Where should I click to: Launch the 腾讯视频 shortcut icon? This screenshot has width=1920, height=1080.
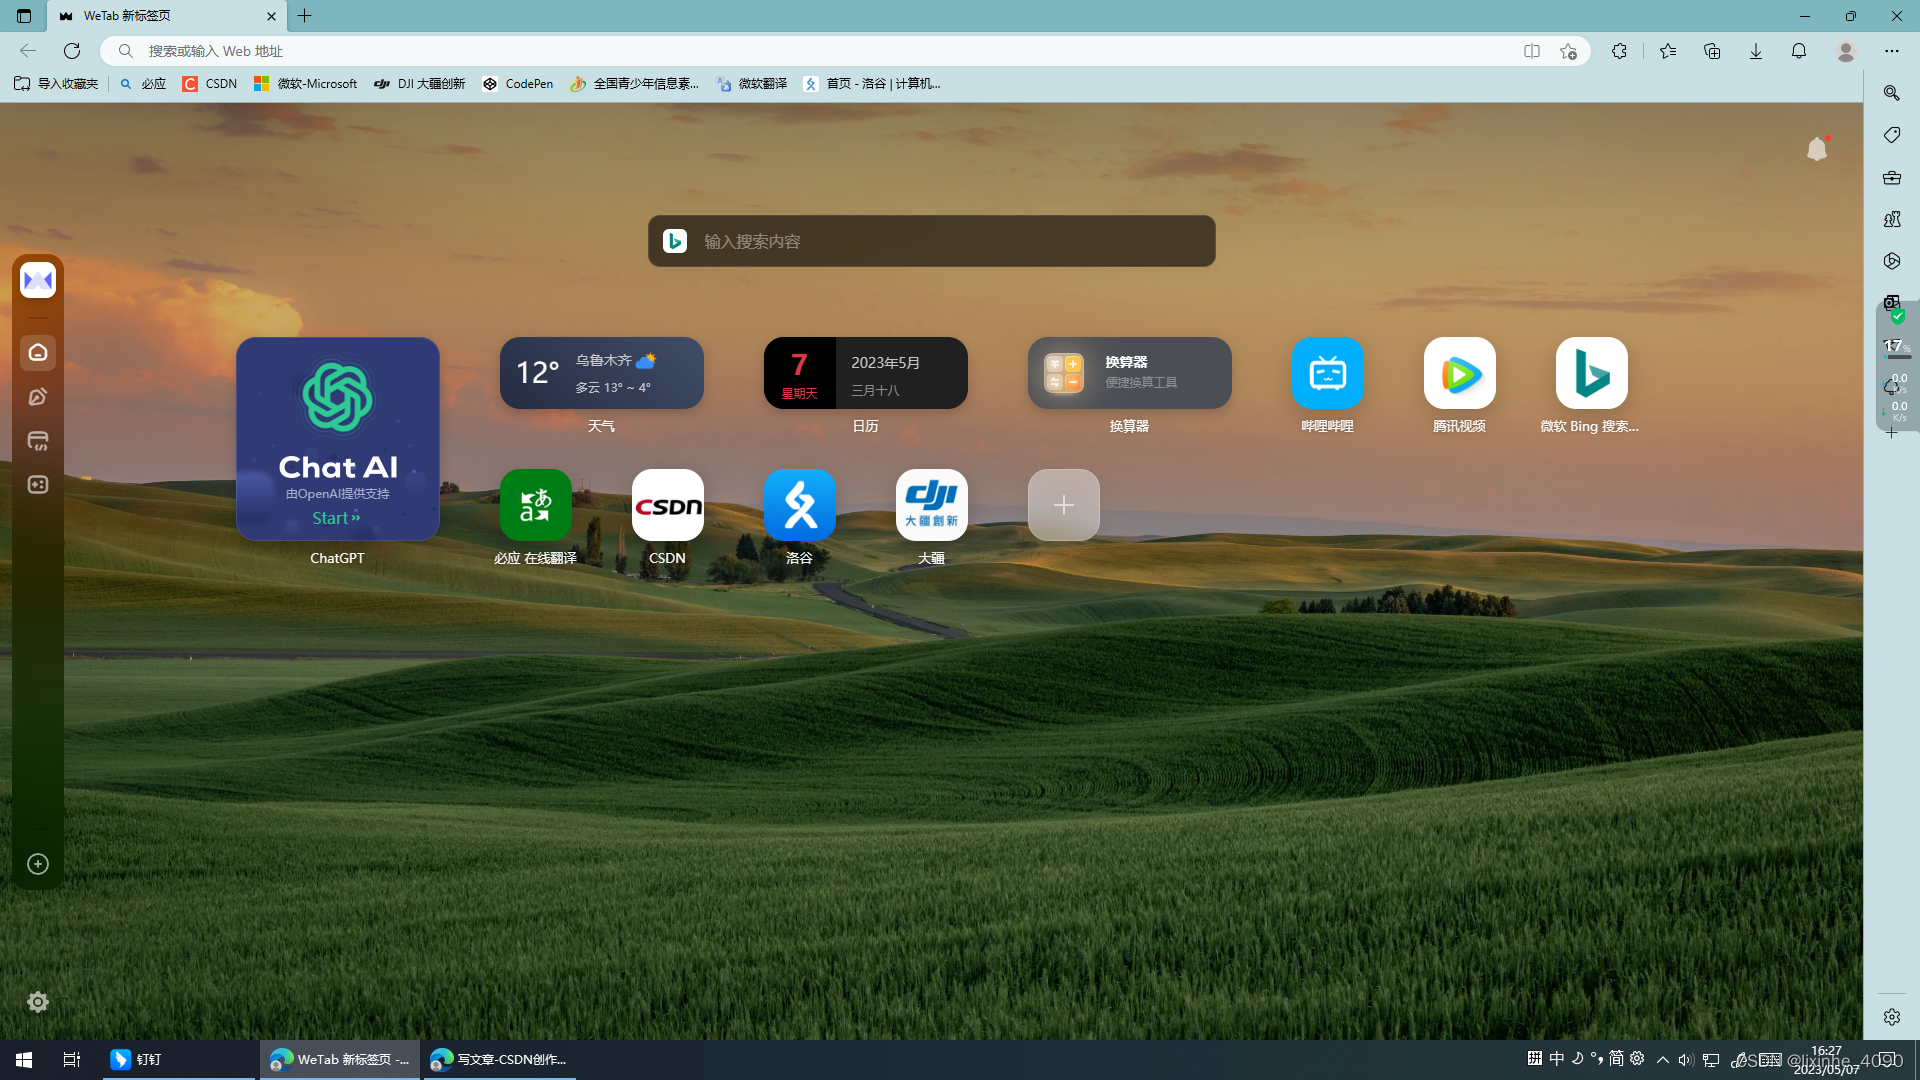pyautogui.click(x=1460, y=373)
